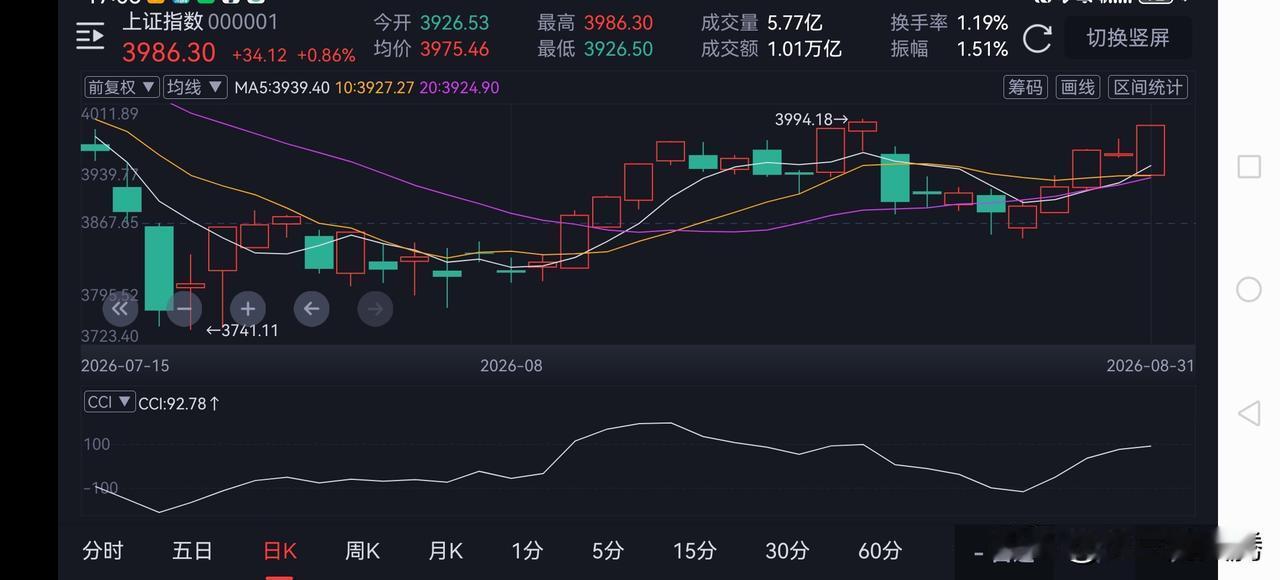Open the 均线 indicator dropdown

195,87
